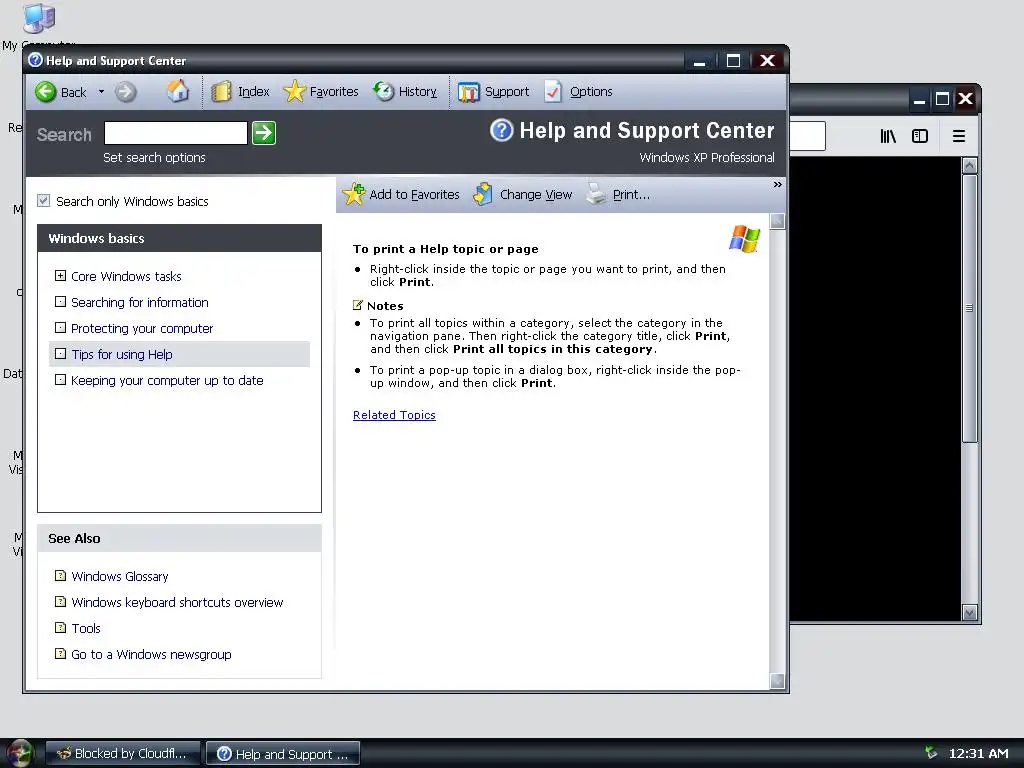Click the Notes pencil icon
This screenshot has height=768, width=1024.
(358, 305)
